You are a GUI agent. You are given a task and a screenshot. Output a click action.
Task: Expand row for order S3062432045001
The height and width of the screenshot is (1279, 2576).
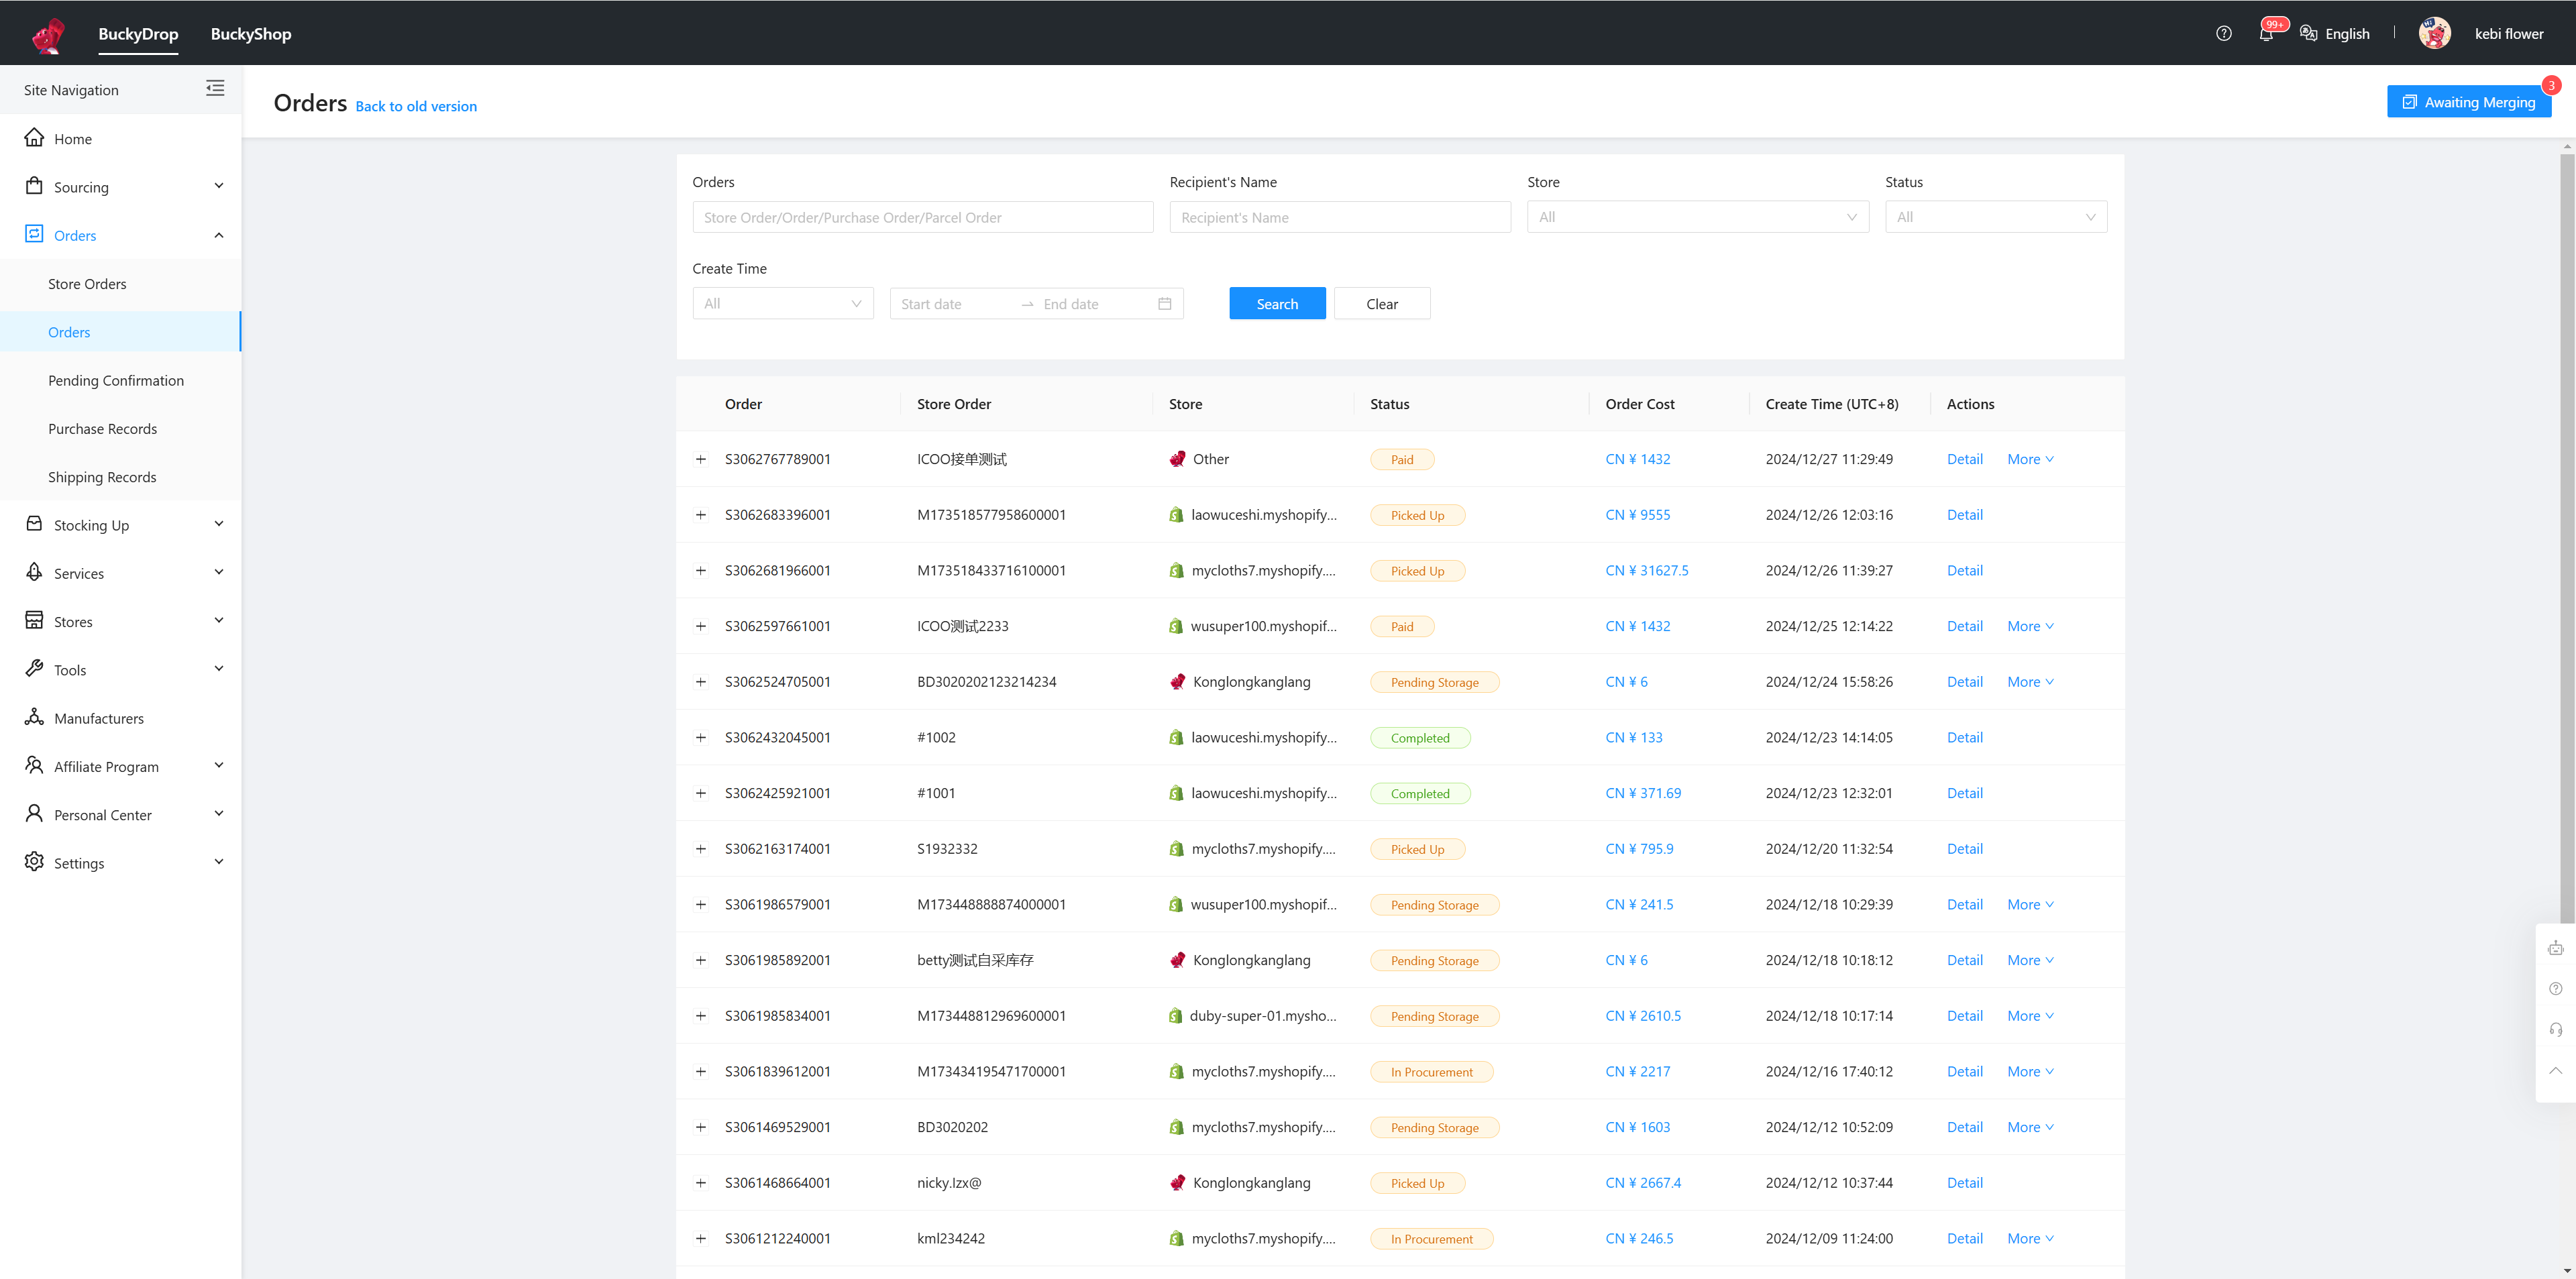point(701,738)
